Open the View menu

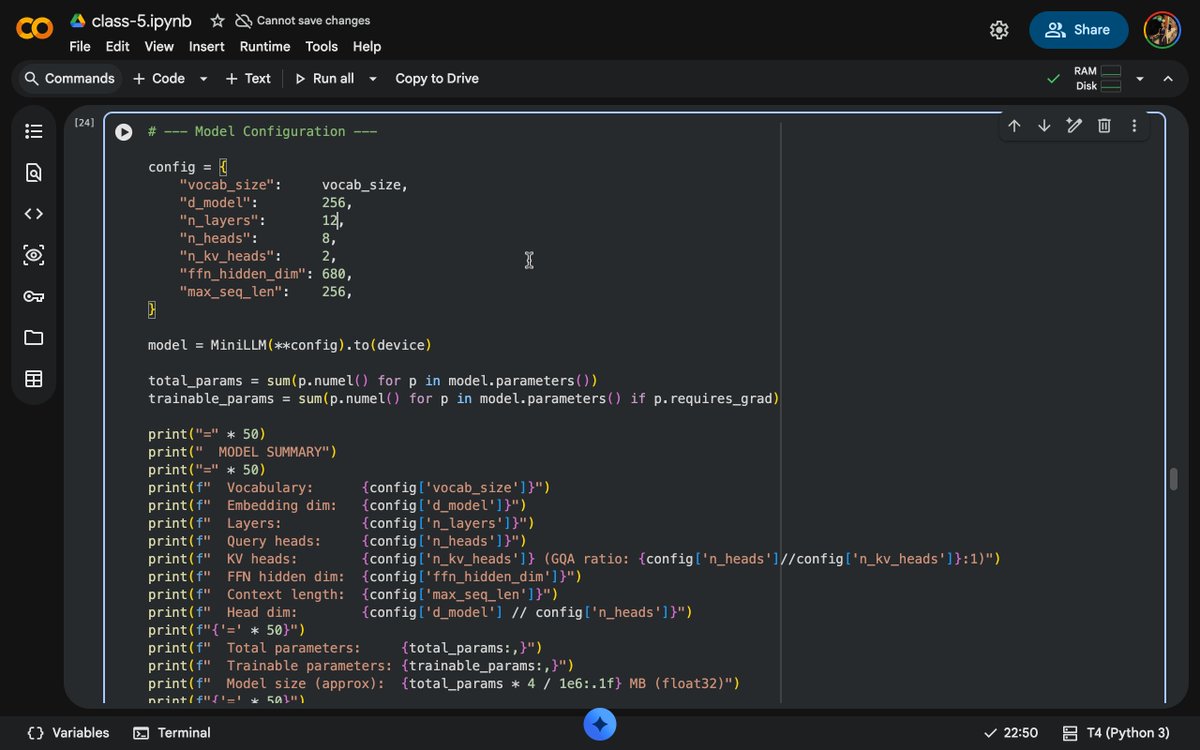coord(159,46)
